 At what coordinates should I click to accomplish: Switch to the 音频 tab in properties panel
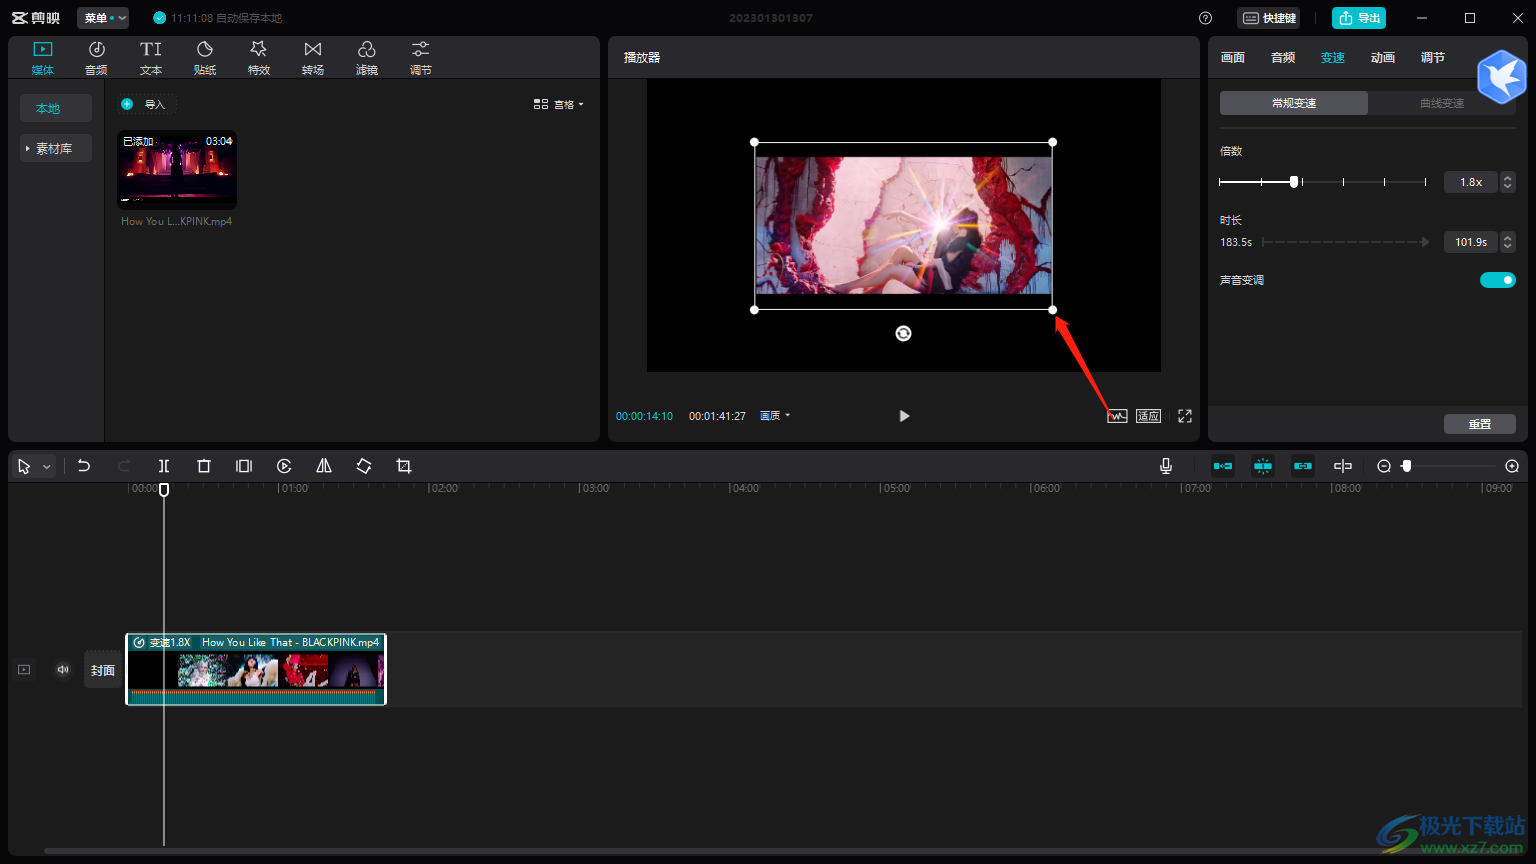point(1283,58)
